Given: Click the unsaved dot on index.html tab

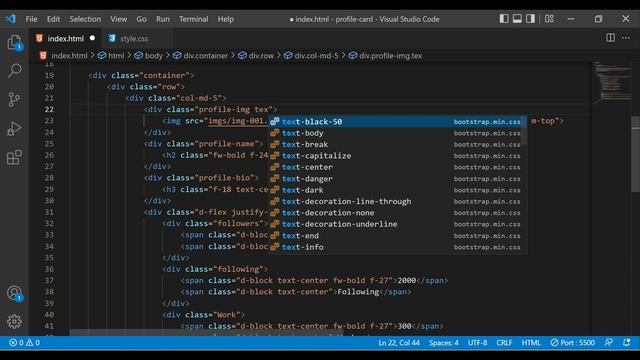Looking at the screenshot, I should click(x=92, y=38).
